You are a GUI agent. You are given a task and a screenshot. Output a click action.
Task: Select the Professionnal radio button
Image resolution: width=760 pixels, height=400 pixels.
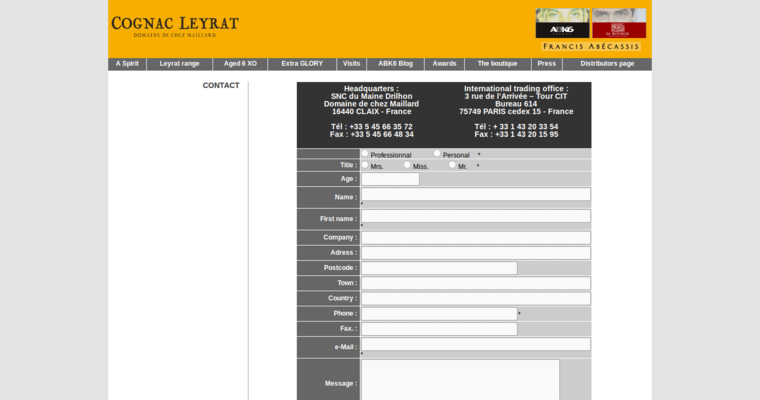pyautogui.click(x=365, y=154)
